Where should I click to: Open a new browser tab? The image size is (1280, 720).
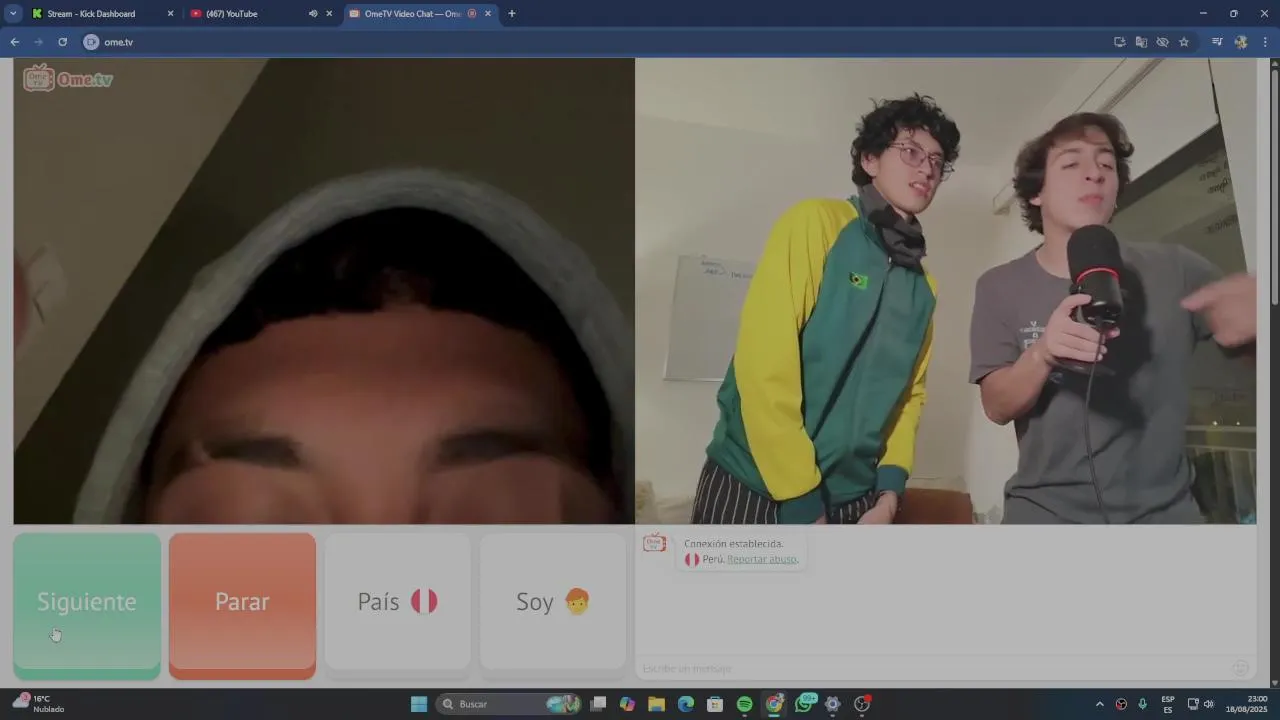(512, 14)
